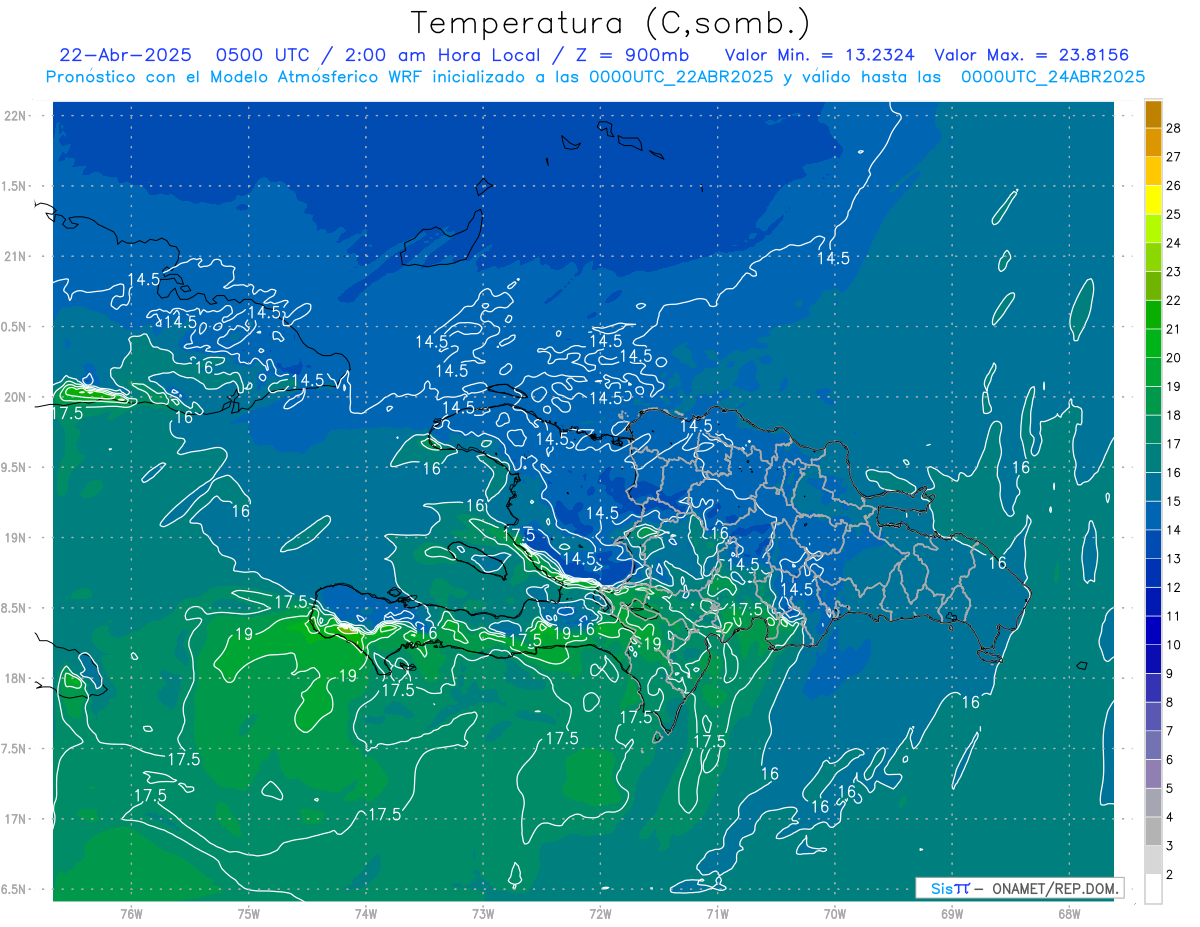Click the '69W' longitude axis label

click(x=952, y=913)
